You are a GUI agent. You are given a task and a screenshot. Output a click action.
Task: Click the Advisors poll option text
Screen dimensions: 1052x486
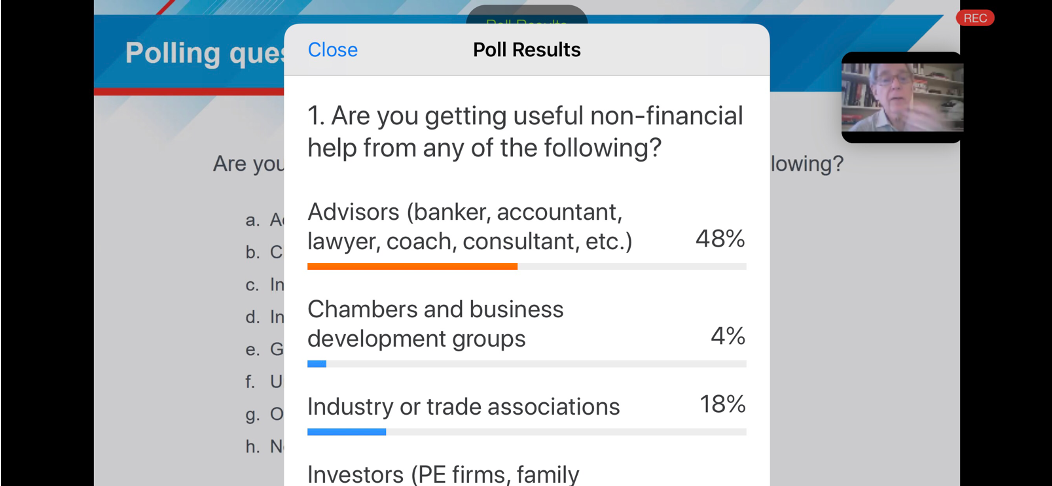click(470, 227)
